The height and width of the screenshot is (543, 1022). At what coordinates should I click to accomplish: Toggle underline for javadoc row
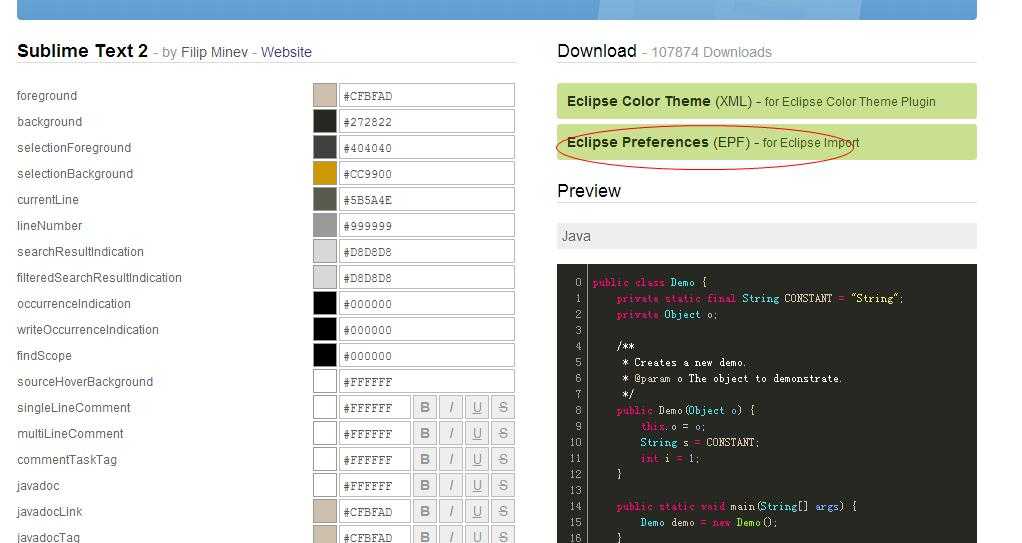[x=476, y=486]
